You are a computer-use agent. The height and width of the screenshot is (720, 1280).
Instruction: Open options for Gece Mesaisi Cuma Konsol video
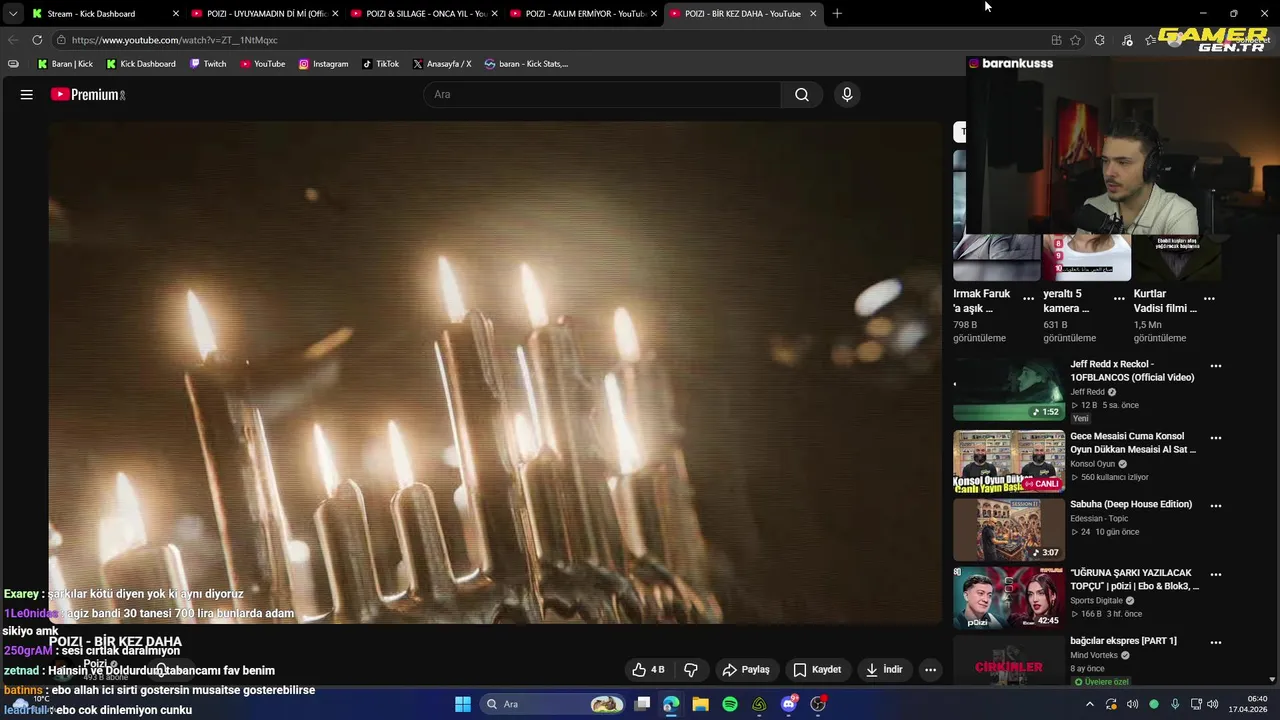coord(1216,438)
